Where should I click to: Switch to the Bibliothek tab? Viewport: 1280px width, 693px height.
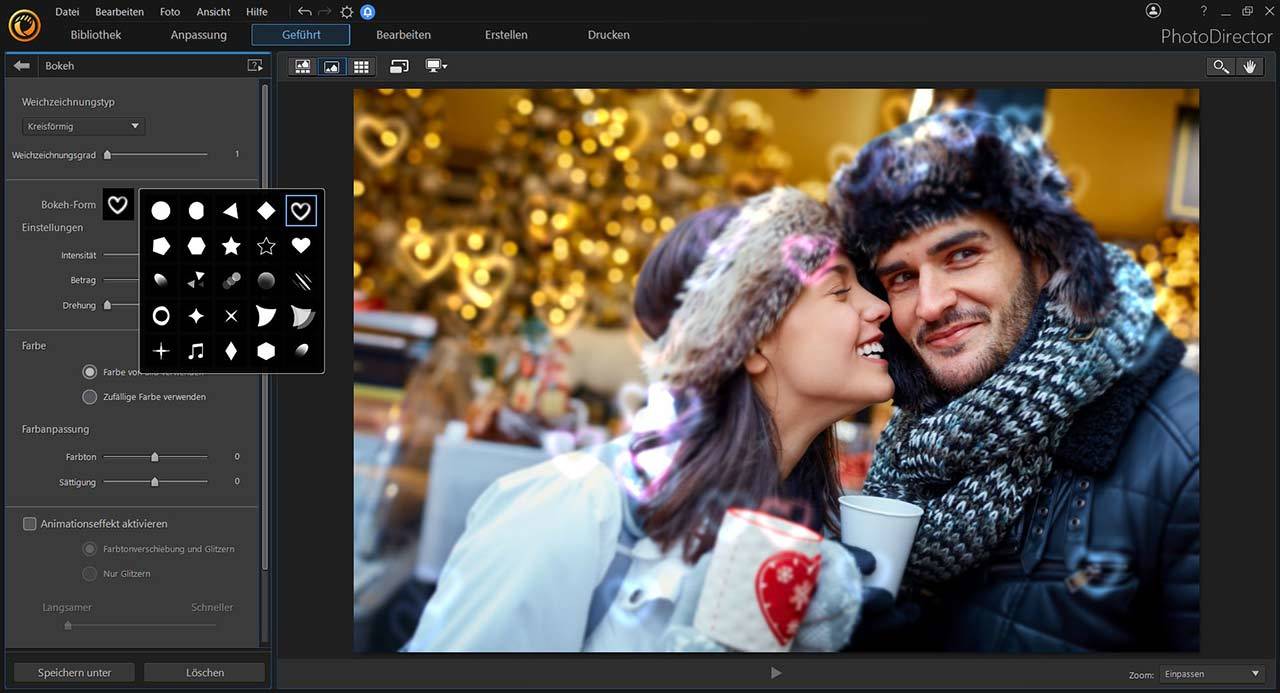click(x=96, y=35)
